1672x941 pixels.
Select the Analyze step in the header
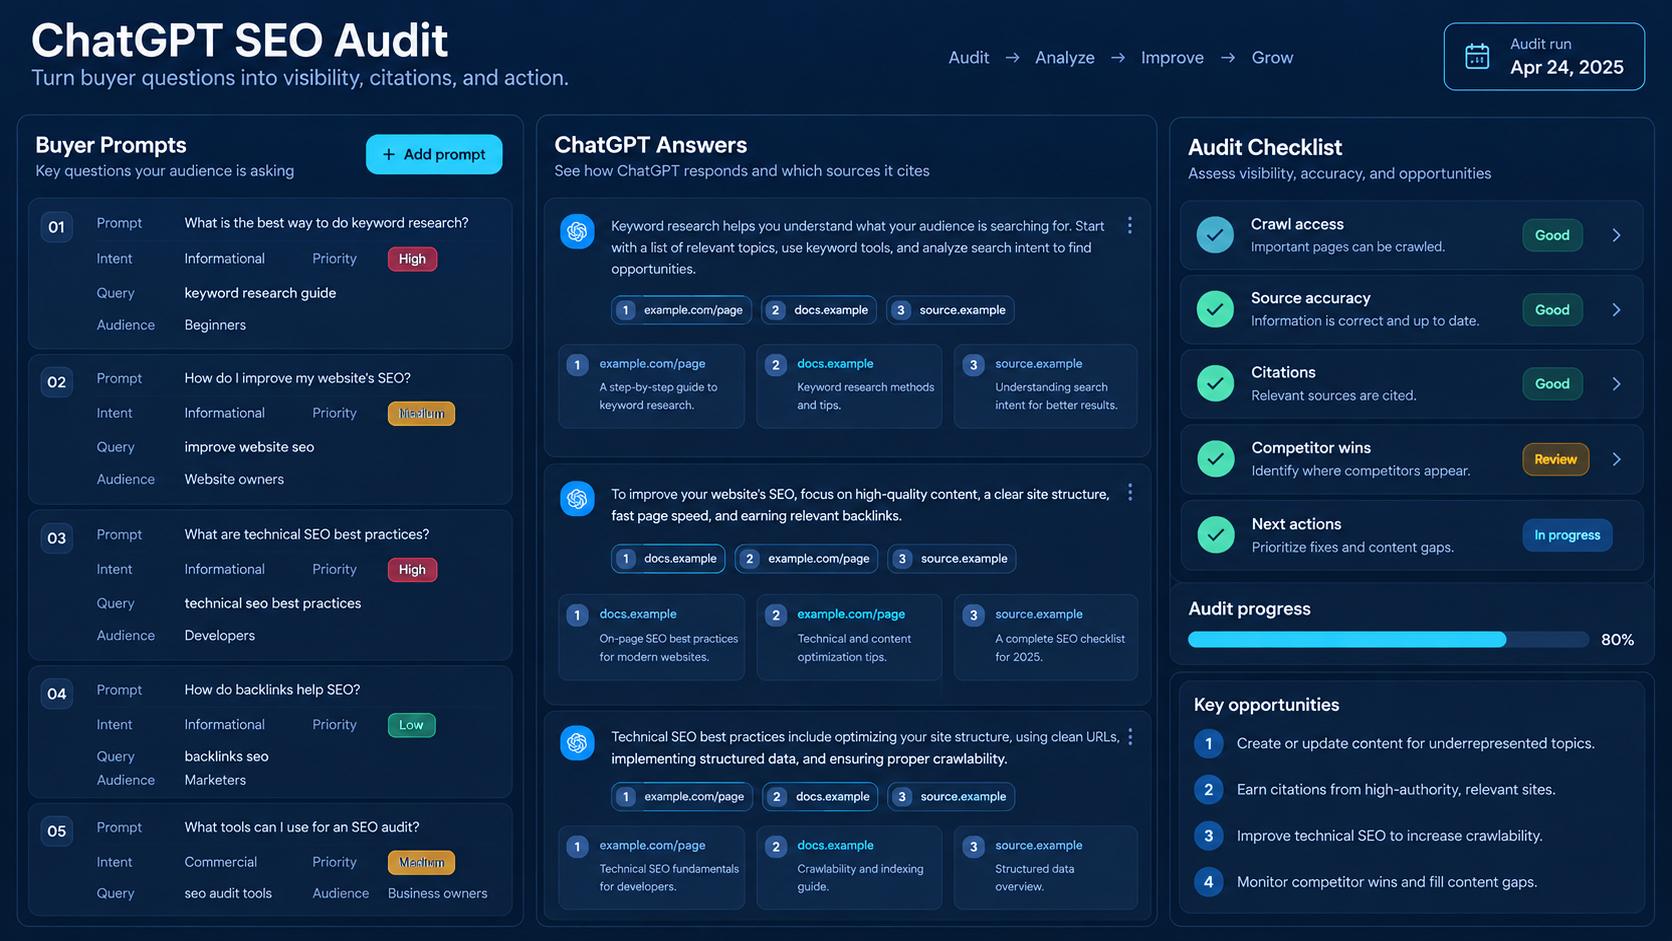tap(1064, 58)
